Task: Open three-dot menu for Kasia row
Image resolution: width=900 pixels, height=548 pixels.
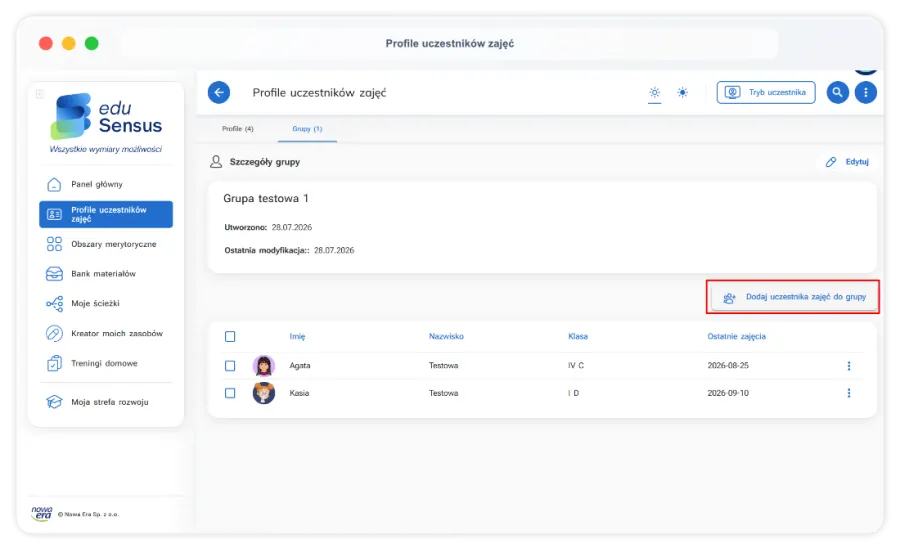Action: pyautogui.click(x=849, y=393)
